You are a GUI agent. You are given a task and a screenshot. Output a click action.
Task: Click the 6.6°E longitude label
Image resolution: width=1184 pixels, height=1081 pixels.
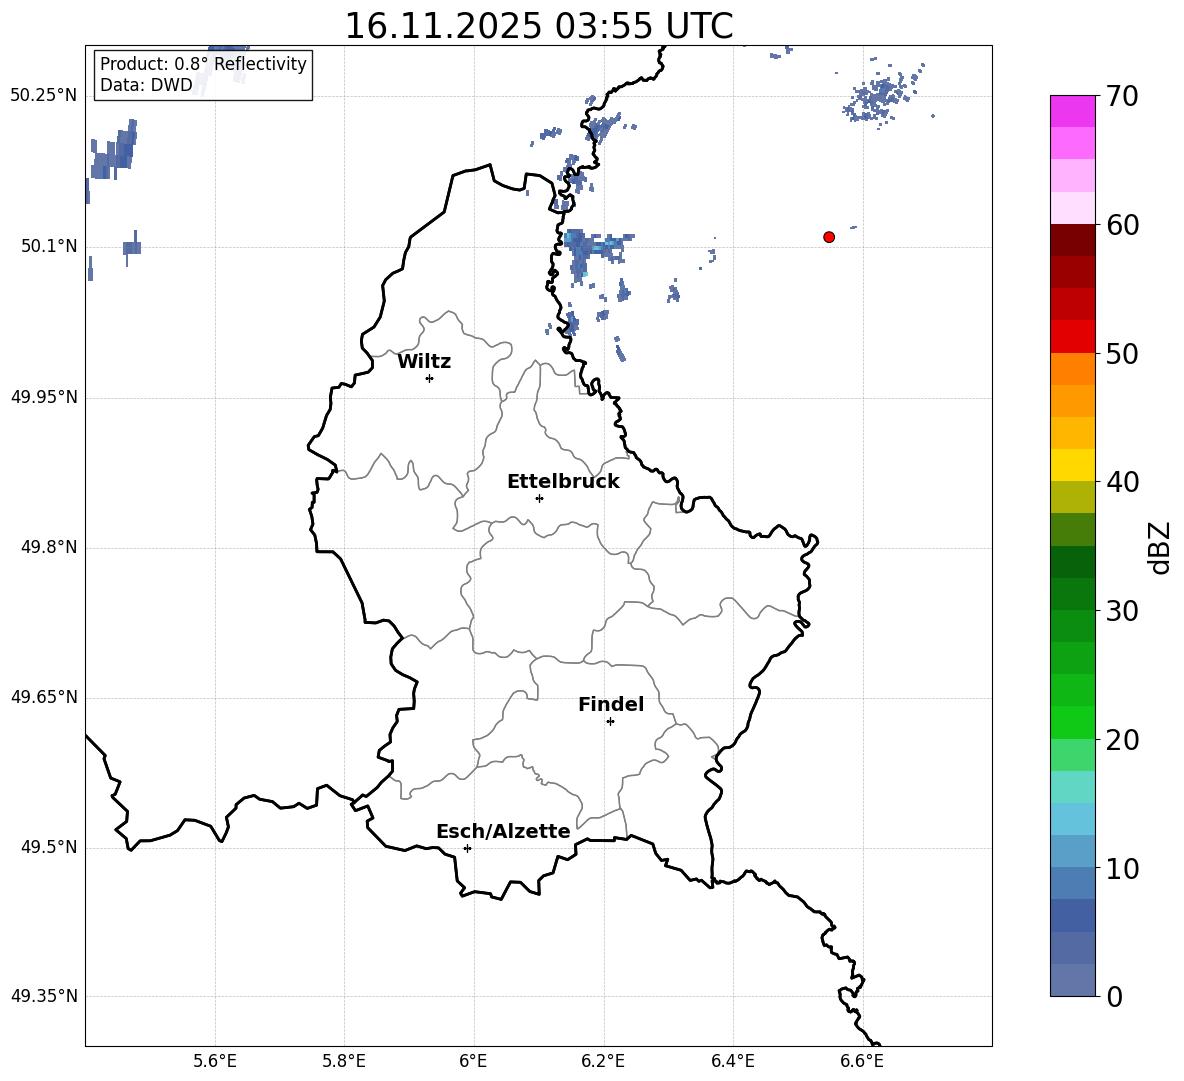pyautogui.click(x=862, y=1061)
